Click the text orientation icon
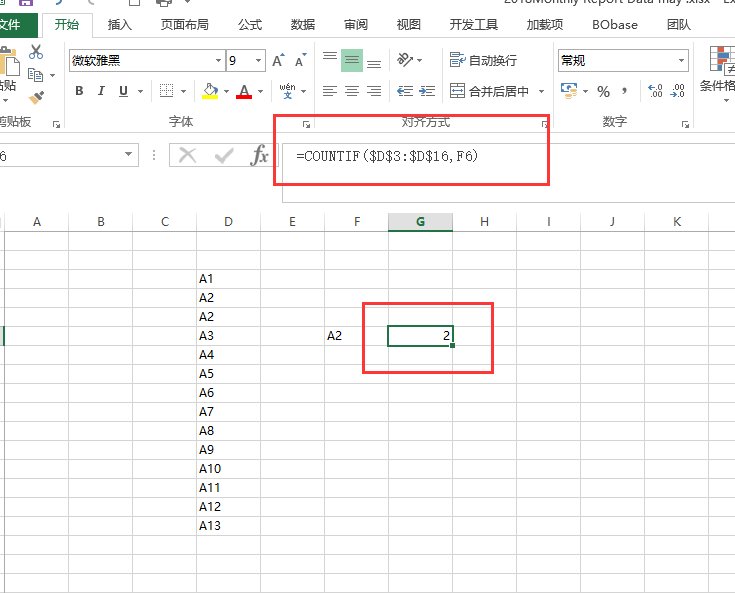The width and height of the screenshot is (735, 593). (405, 60)
